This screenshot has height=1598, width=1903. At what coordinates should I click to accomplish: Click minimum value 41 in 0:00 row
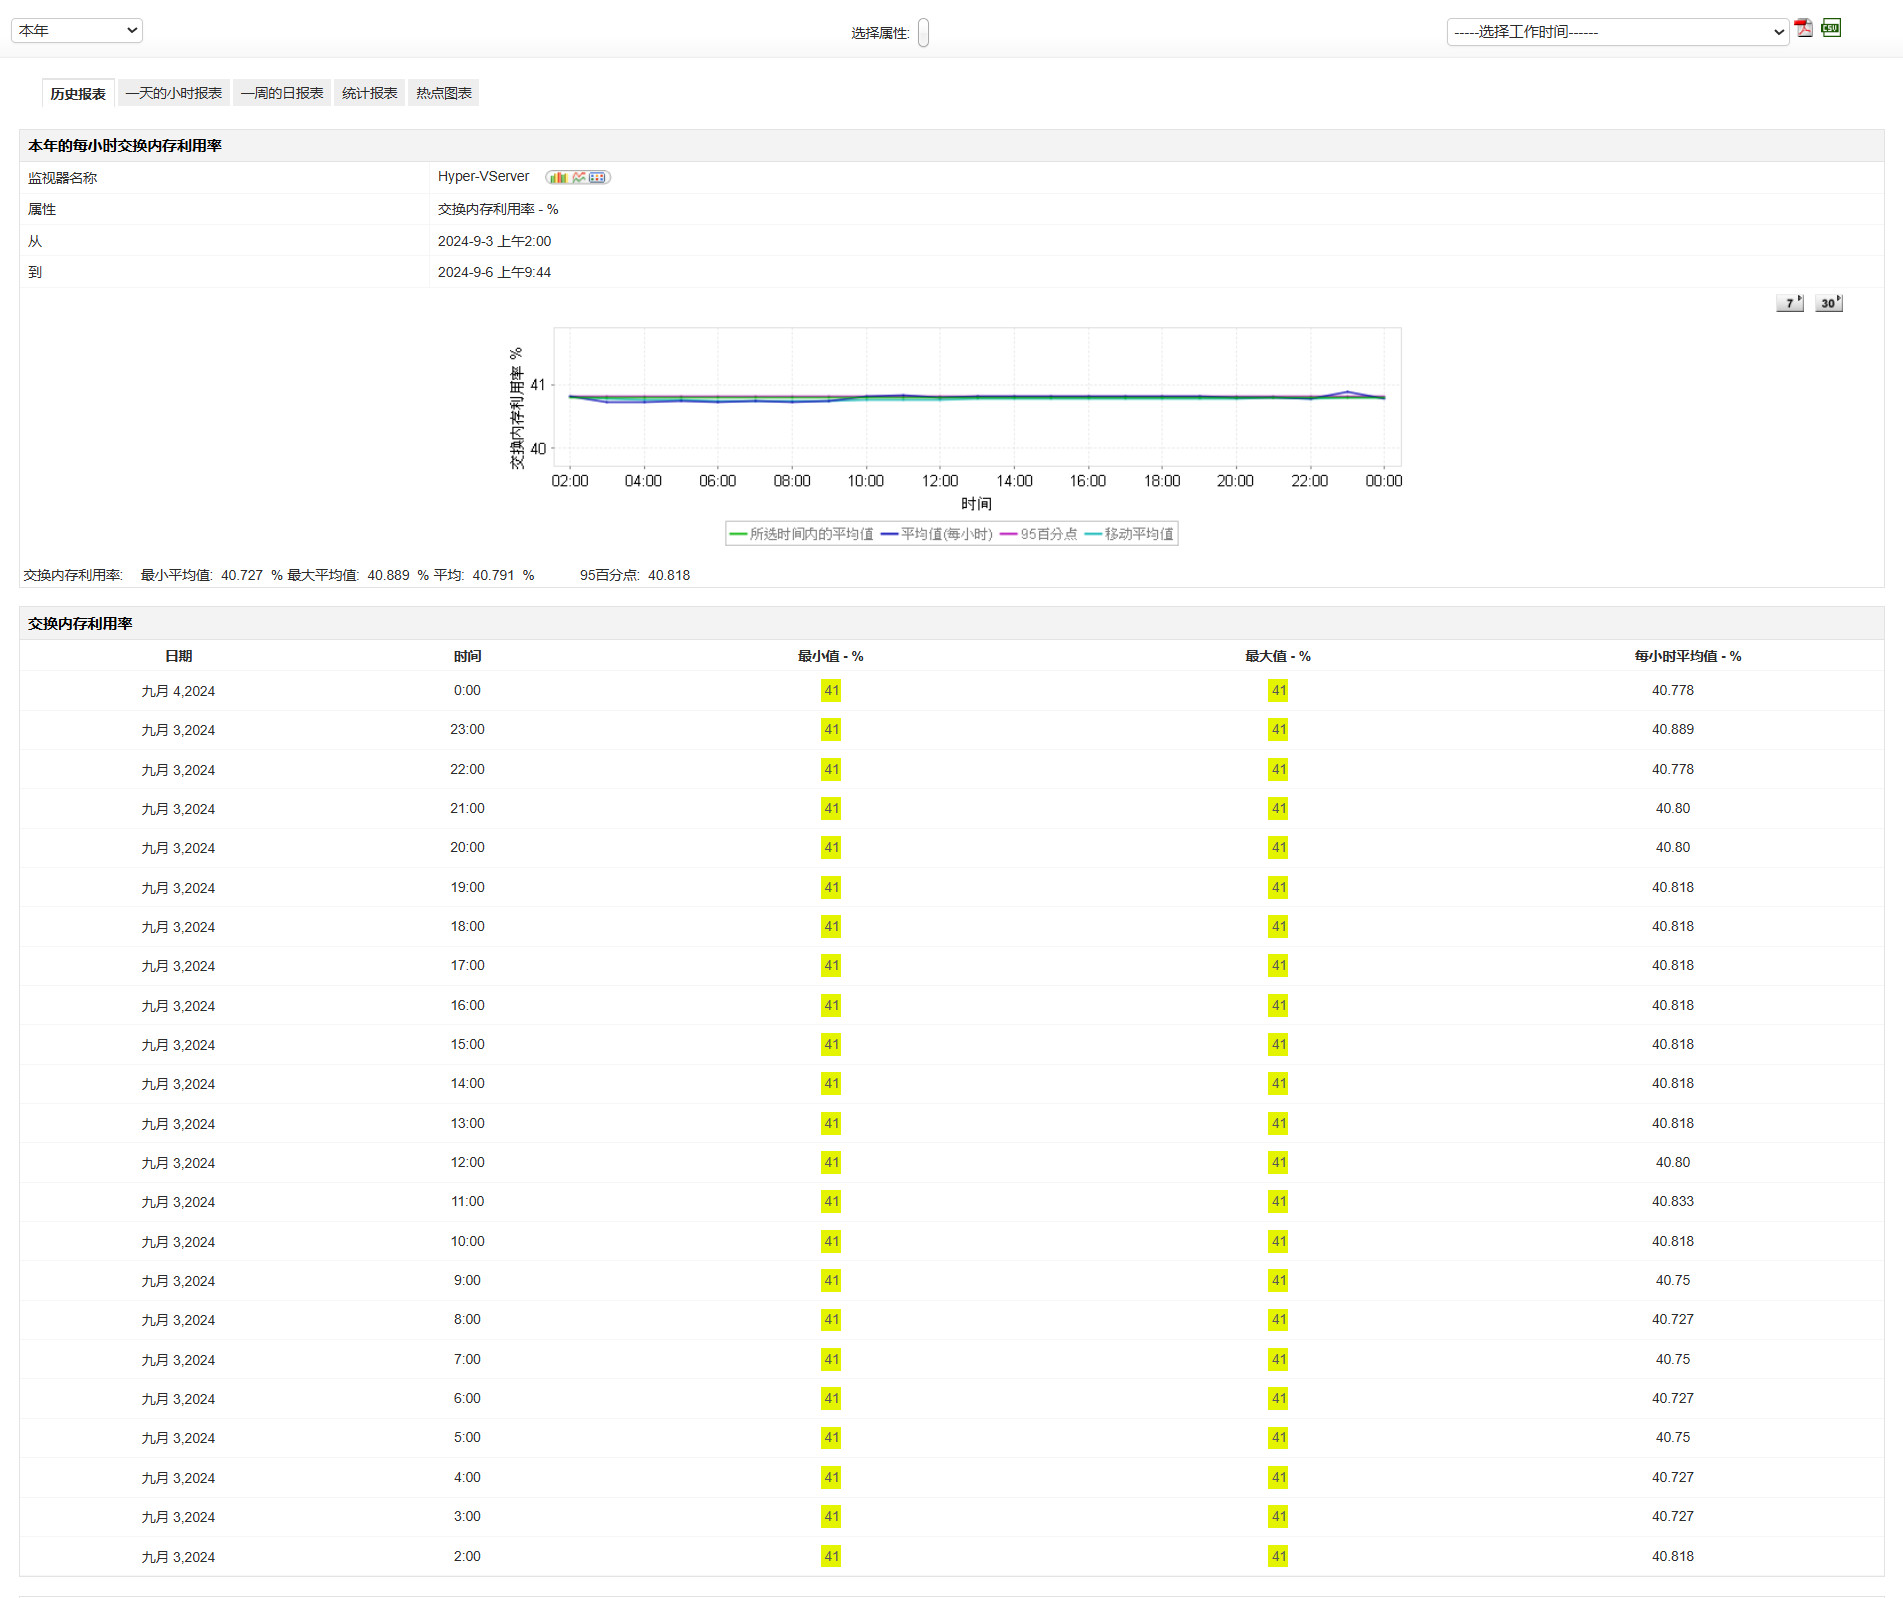click(831, 690)
